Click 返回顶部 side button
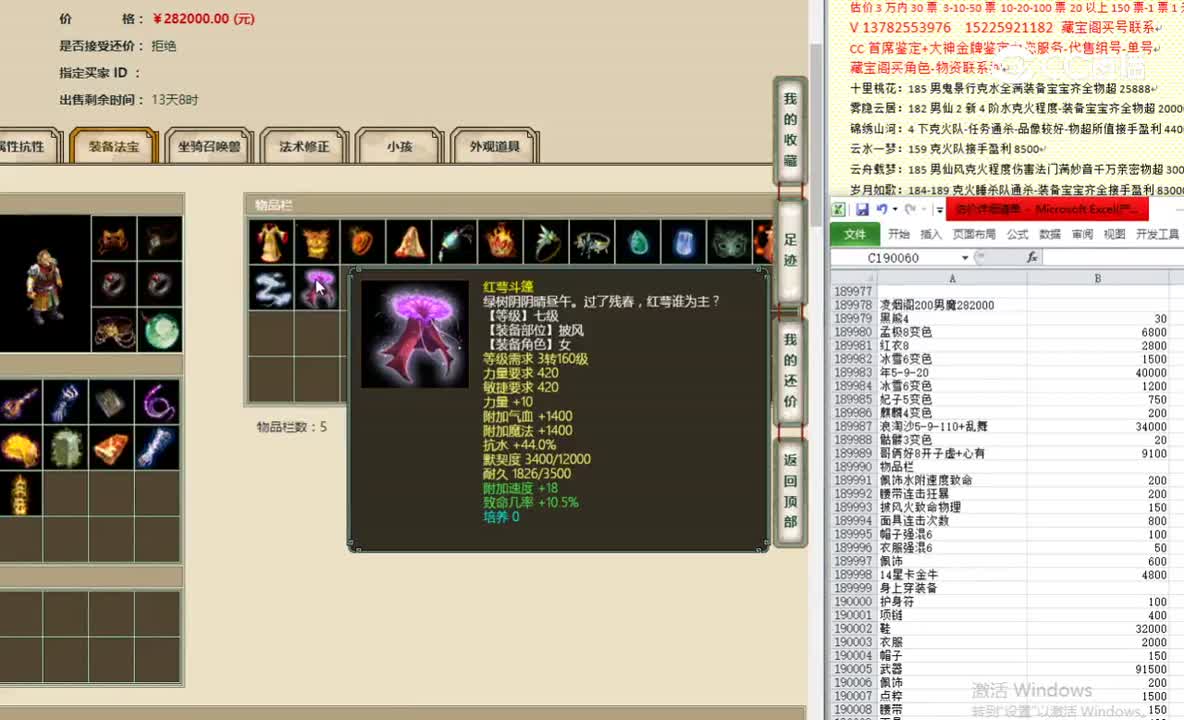 pyautogui.click(x=791, y=491)
